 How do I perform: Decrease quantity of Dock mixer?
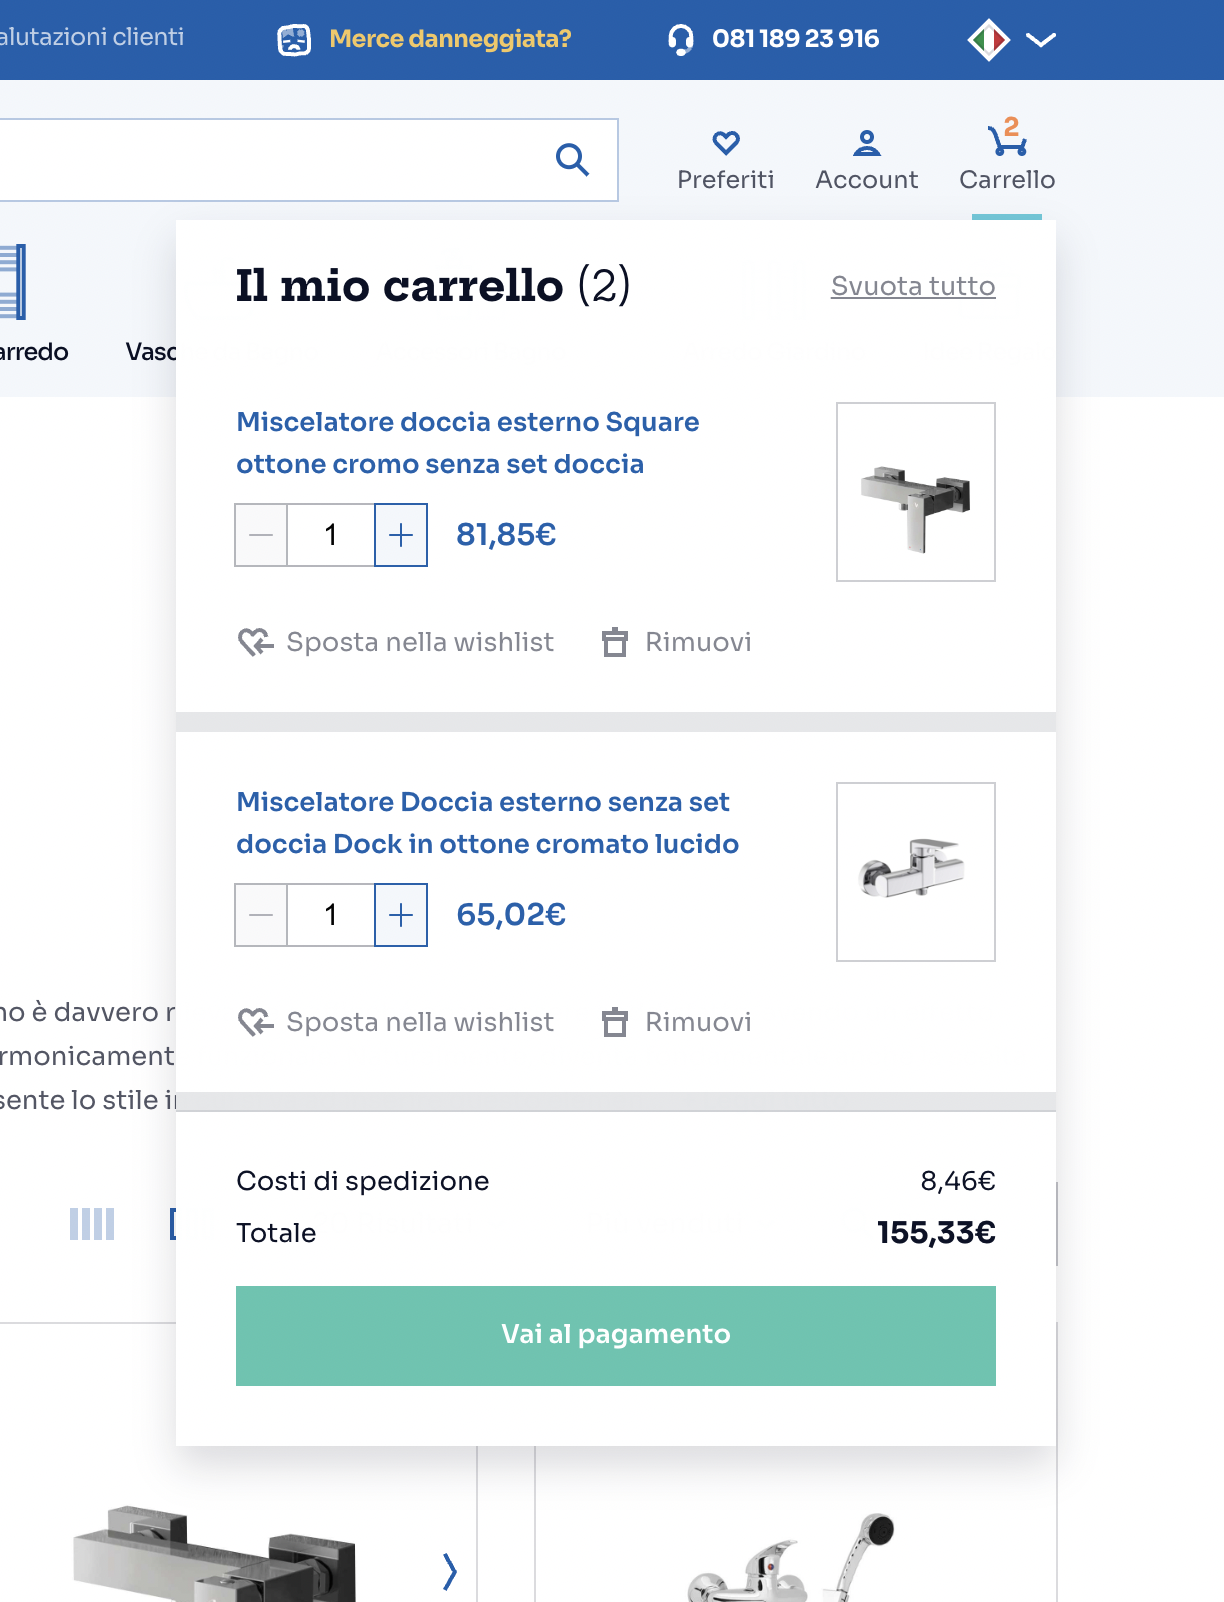tap(261, 915)
